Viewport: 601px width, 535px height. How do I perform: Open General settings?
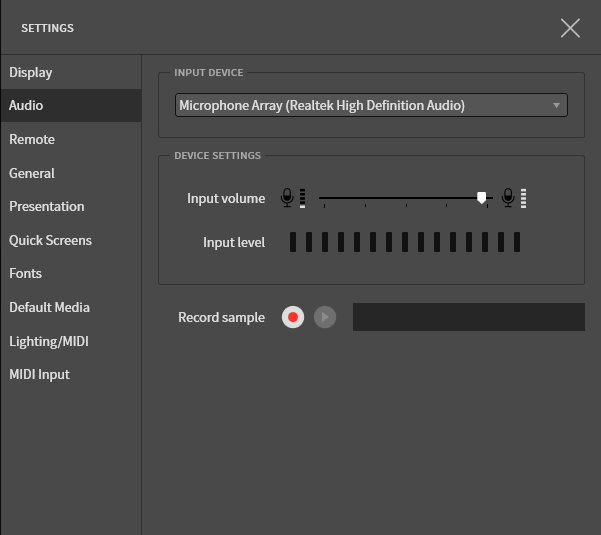click(x=71, y=173)
